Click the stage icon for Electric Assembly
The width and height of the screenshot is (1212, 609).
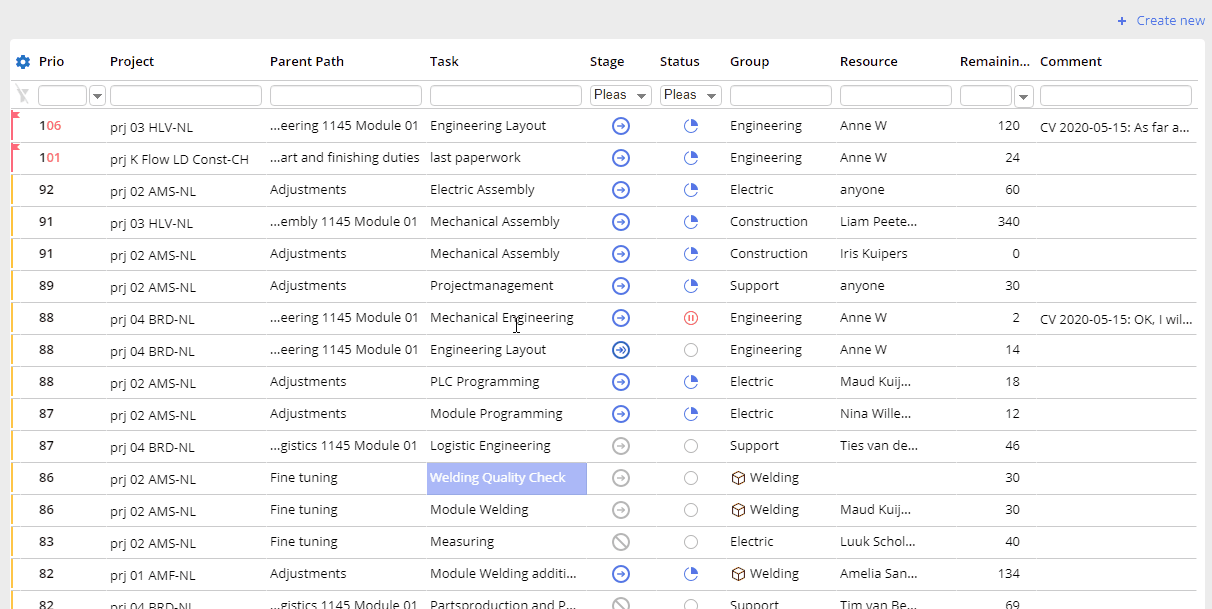[621, 190]
